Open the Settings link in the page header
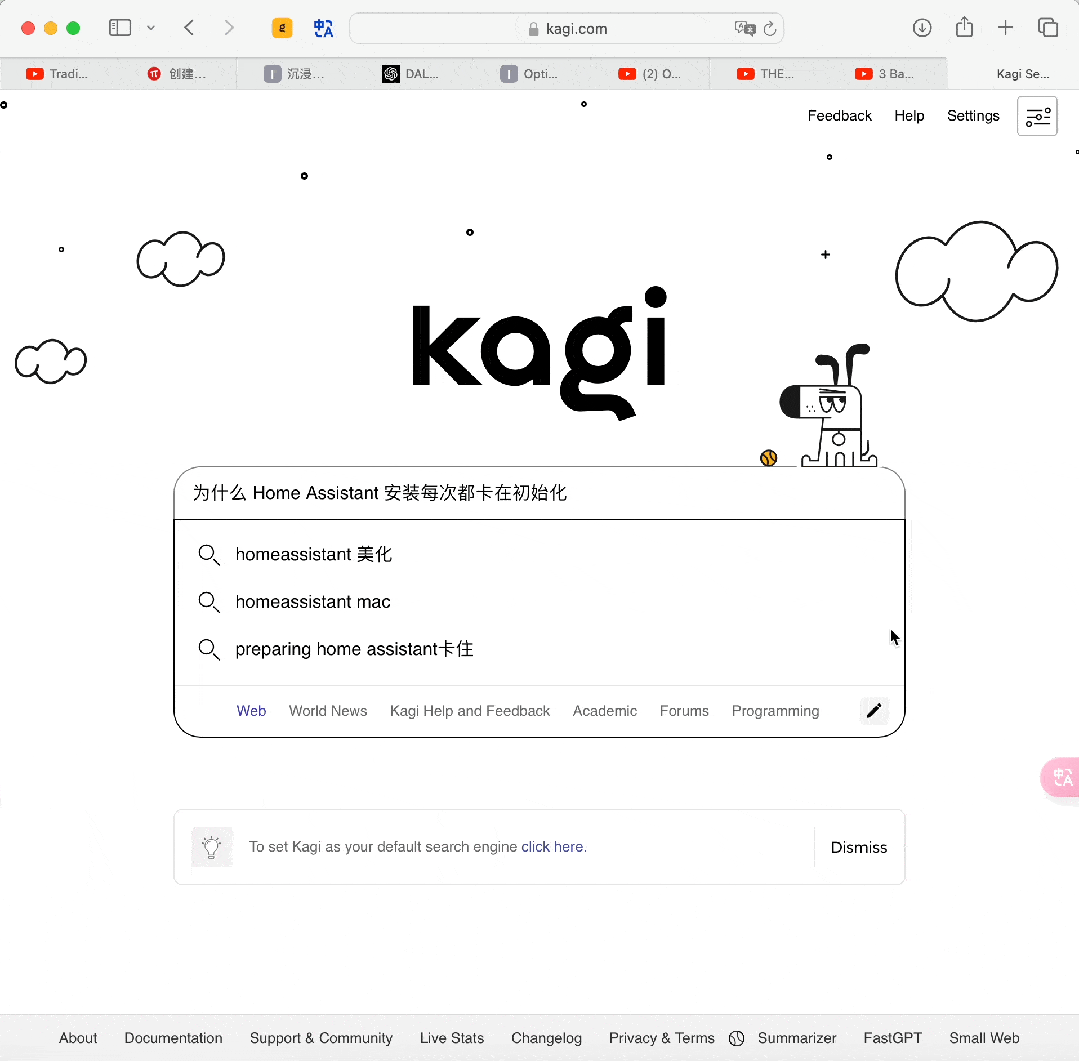This screenshot has height=1061, width=1079. coord(972,116)
